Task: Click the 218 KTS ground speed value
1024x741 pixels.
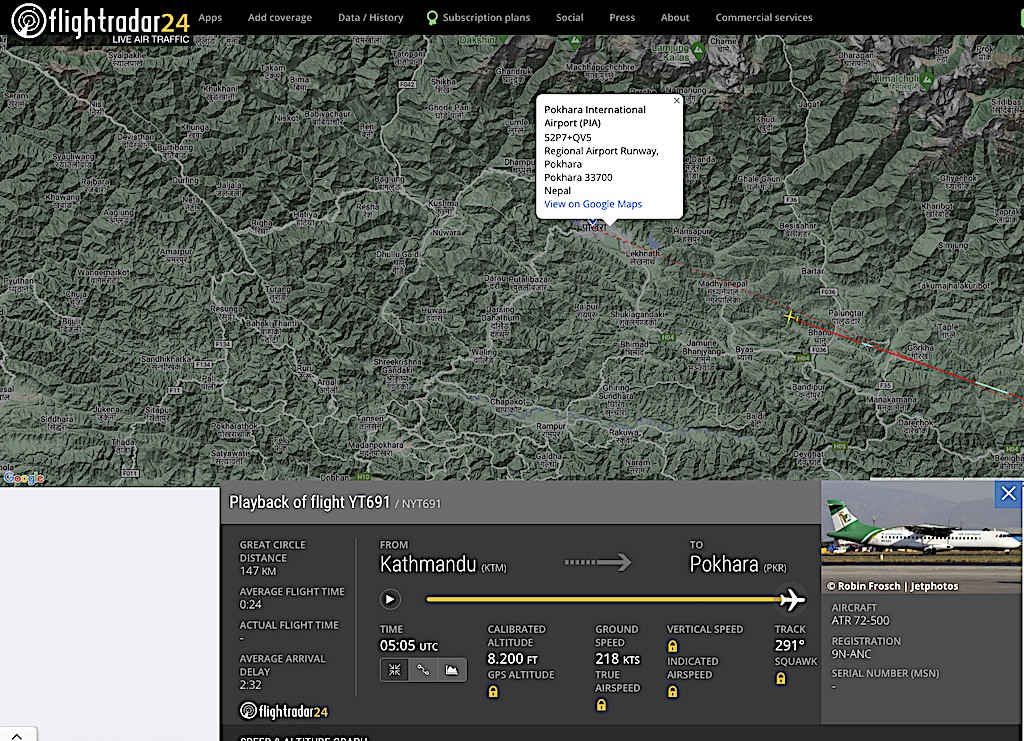Action: click(x=617, y=659)
